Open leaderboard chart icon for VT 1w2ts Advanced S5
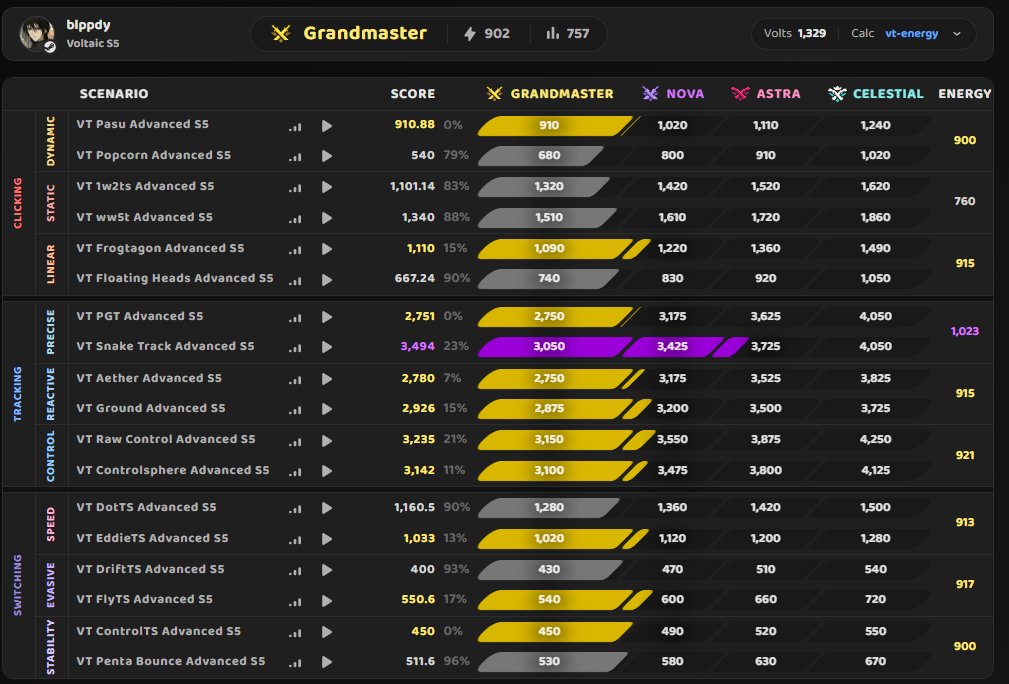The image size is (1009, 684). pyautogui.click(x=295, y=188)
